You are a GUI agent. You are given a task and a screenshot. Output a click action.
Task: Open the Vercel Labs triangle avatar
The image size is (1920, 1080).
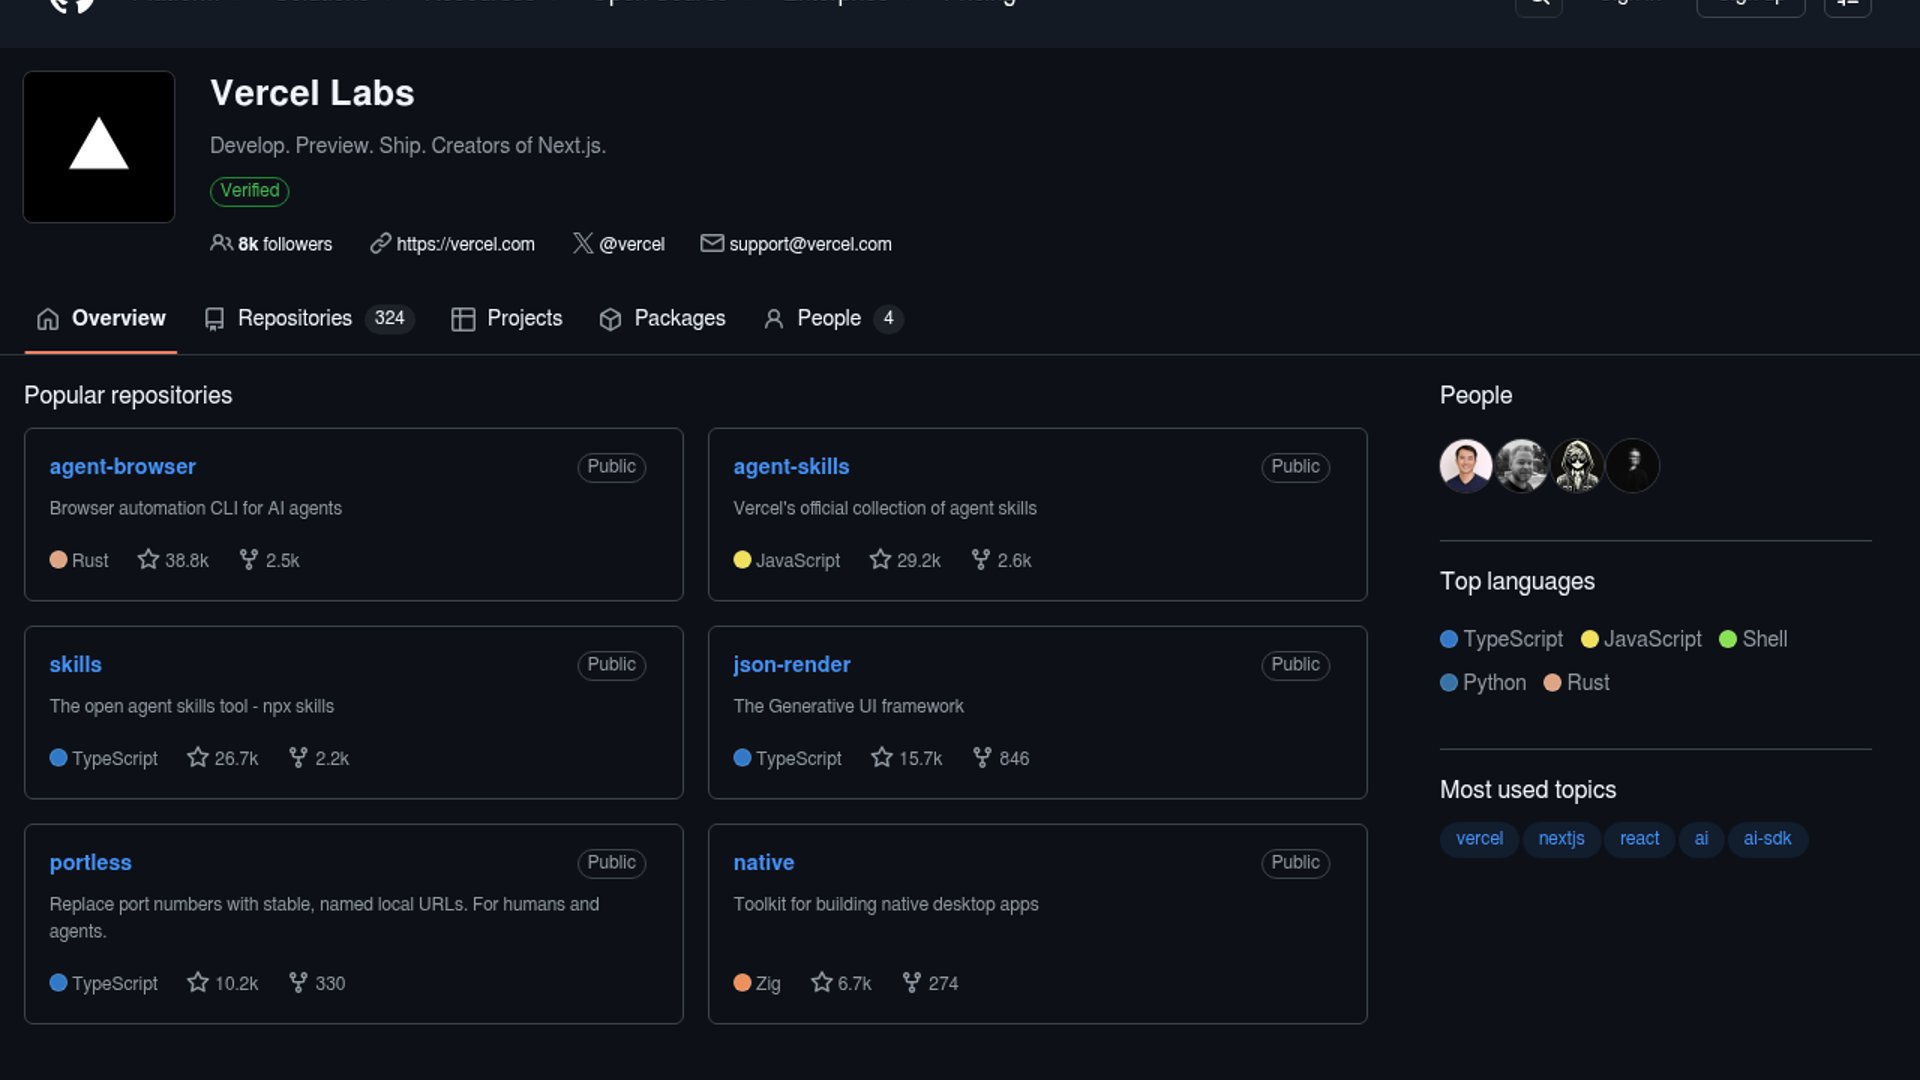[99, 146]
